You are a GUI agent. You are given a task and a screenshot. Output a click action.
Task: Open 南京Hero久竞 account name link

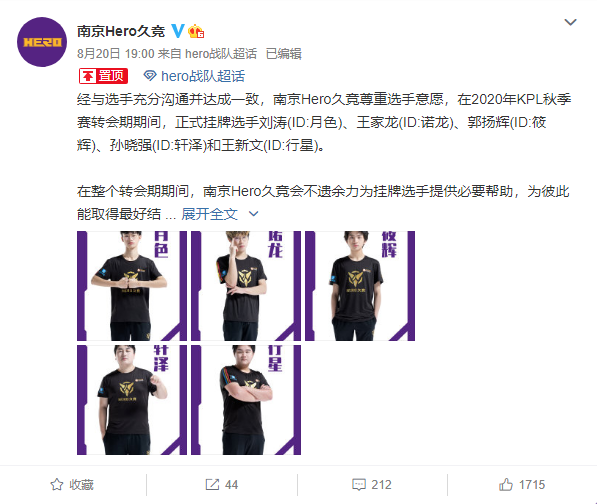point(121,31)
